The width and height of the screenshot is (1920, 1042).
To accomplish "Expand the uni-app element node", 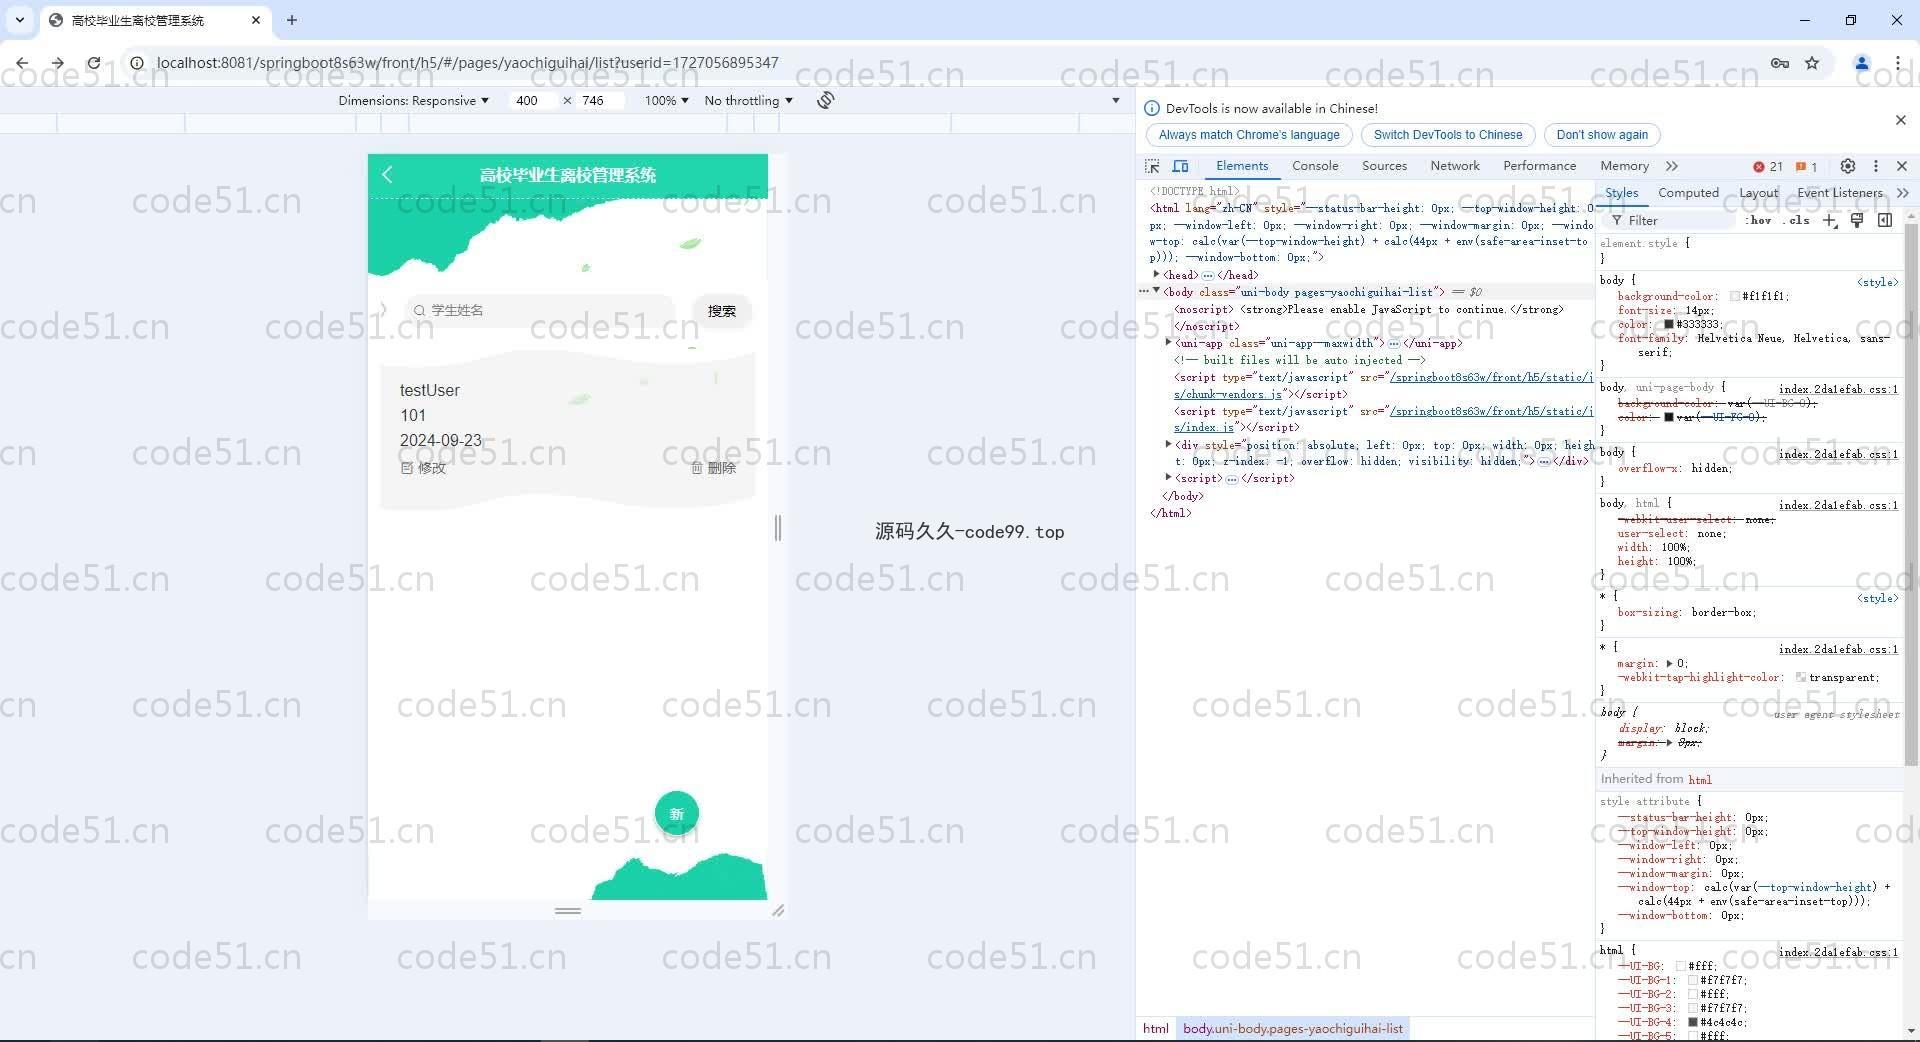I will pyautogui.click(x=1169, y=342).
